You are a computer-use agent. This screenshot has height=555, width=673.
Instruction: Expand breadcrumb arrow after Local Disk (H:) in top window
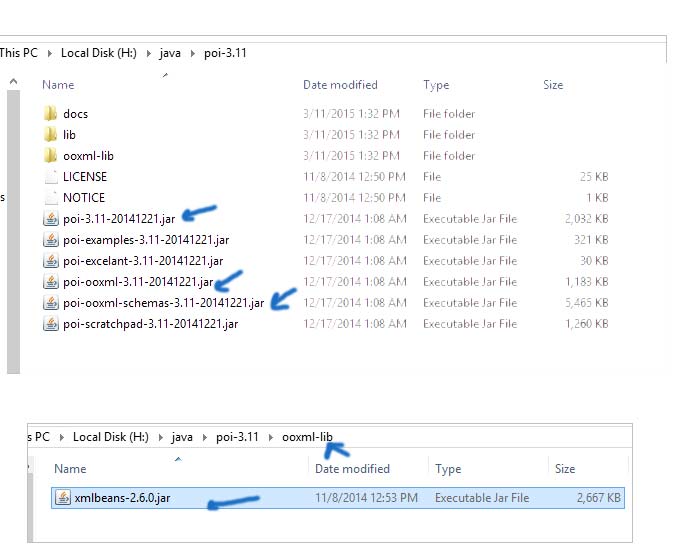(149, 53)
